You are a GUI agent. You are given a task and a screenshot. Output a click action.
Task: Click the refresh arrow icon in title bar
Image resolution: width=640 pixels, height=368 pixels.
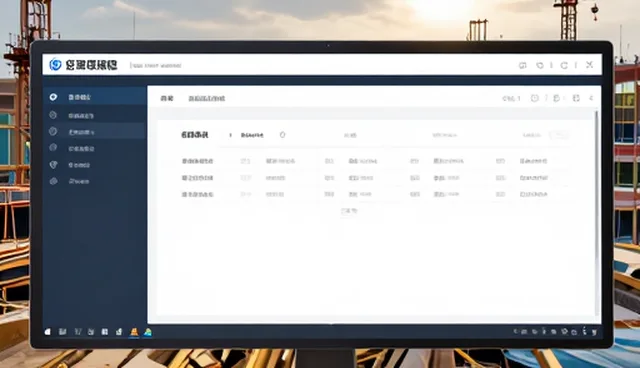click(x=564, y=65)
